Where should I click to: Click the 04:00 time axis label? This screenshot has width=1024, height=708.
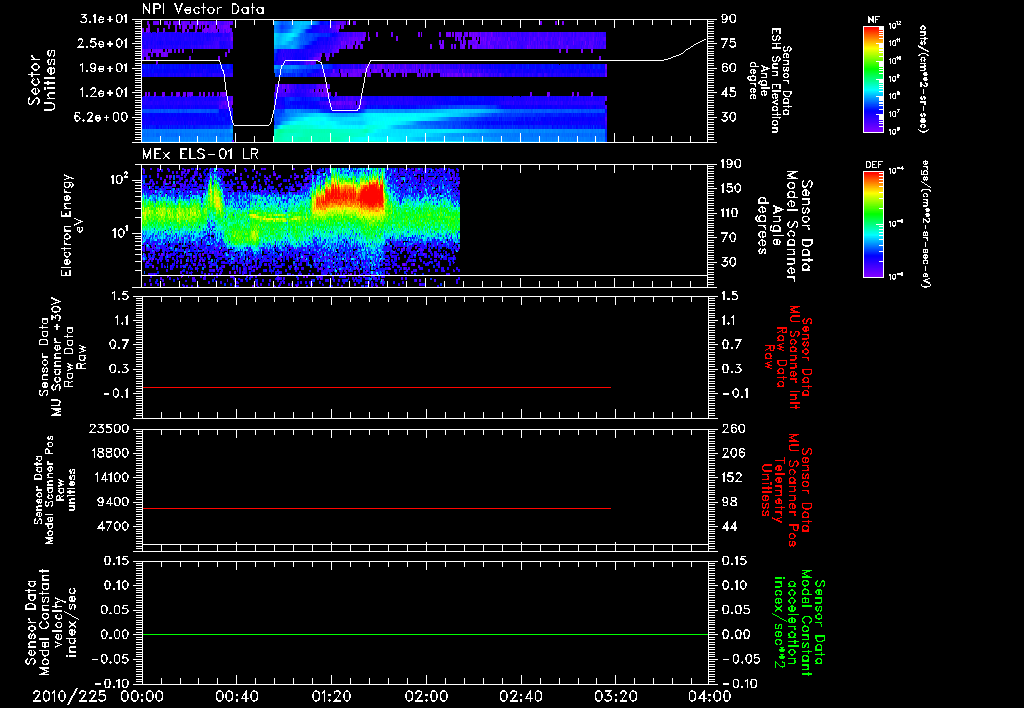pos(709,697)
